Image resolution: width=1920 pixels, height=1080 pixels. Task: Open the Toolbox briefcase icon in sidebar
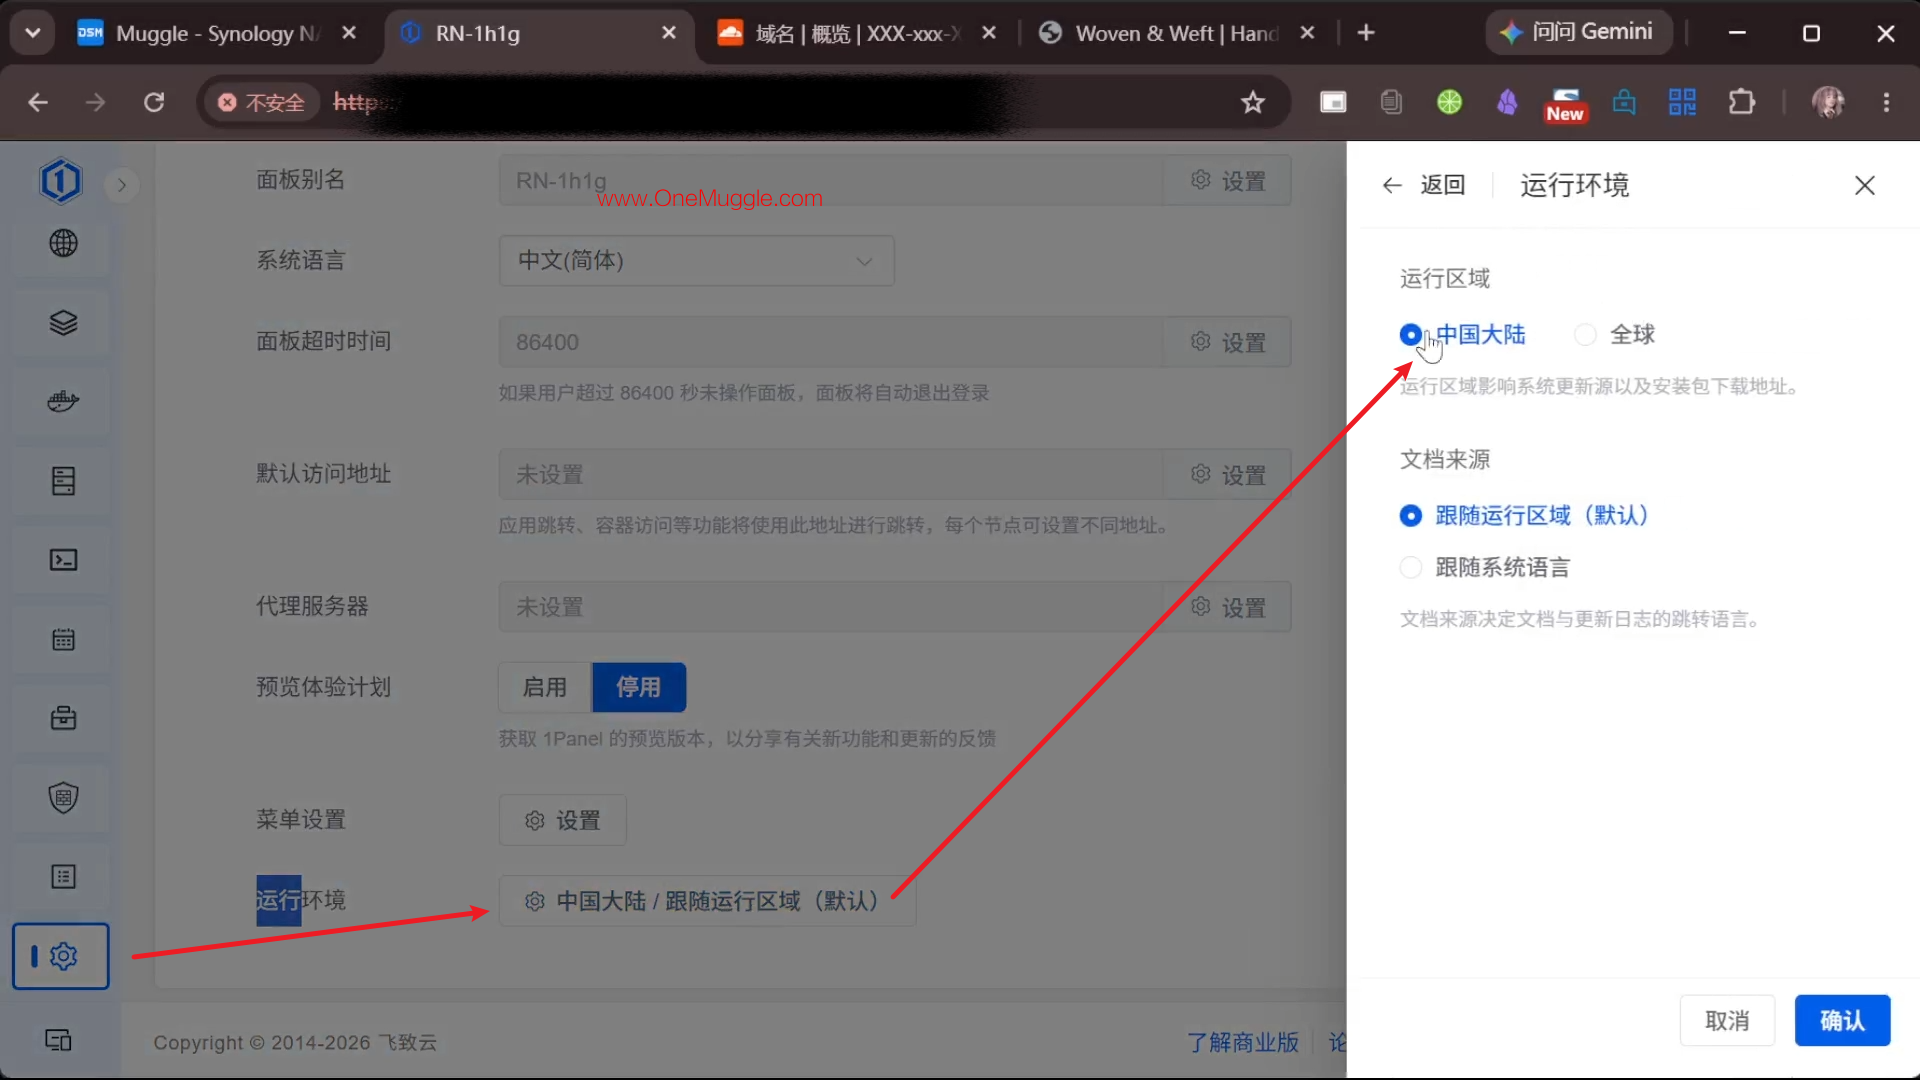click(63, 718)
